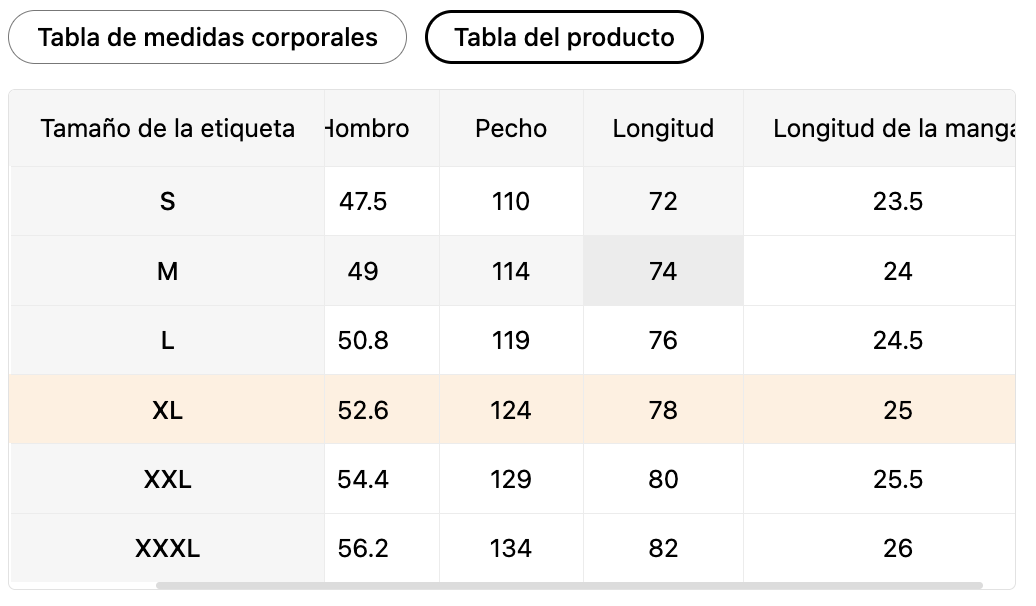Click the Pecho column header
Viewport: 1036px width, 606px height.
click(x=511, y=128)
